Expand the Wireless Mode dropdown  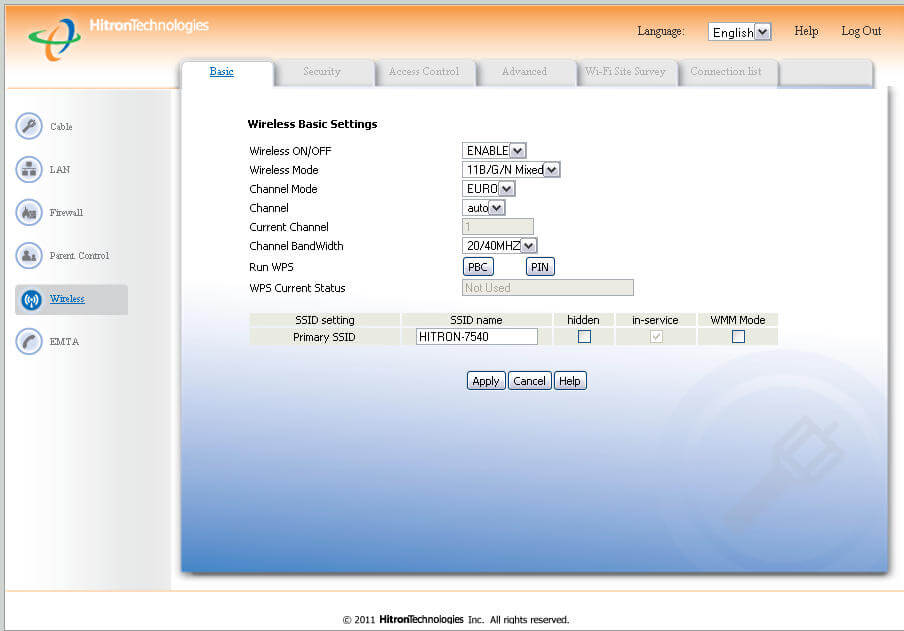511,170
